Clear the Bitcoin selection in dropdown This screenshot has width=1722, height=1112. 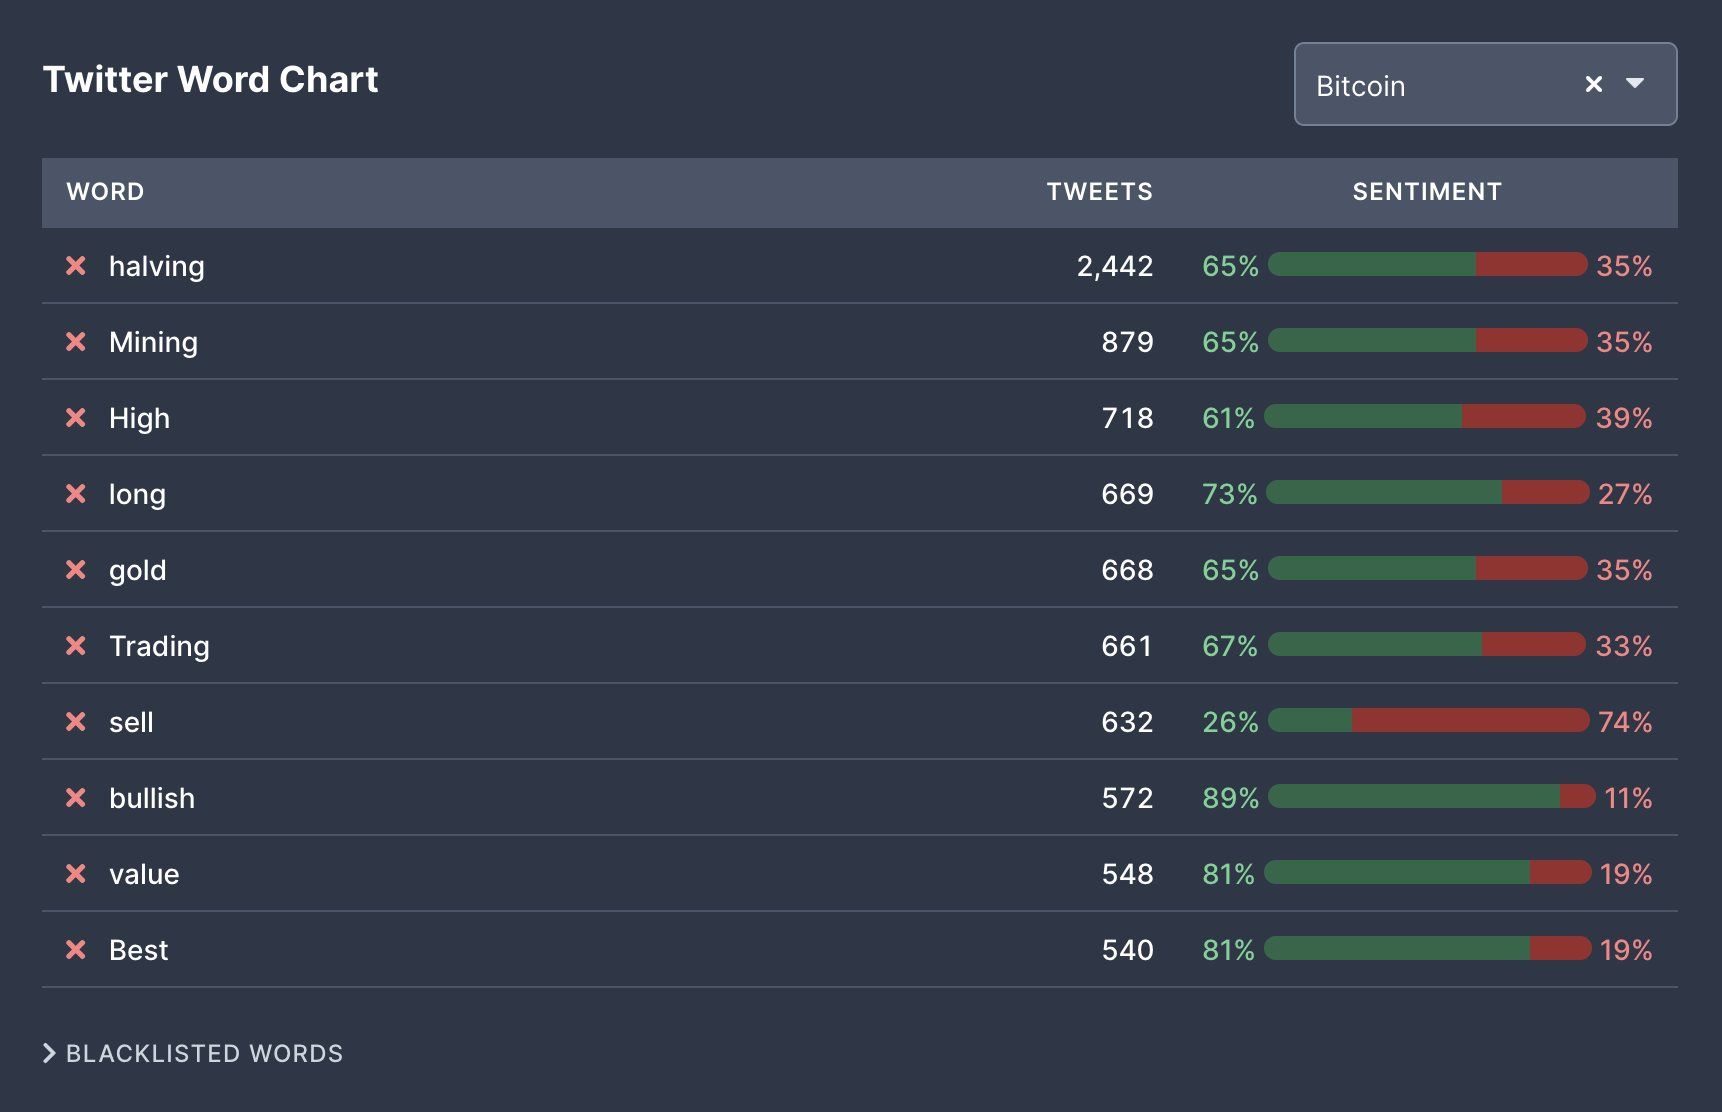pos(1594,85)
